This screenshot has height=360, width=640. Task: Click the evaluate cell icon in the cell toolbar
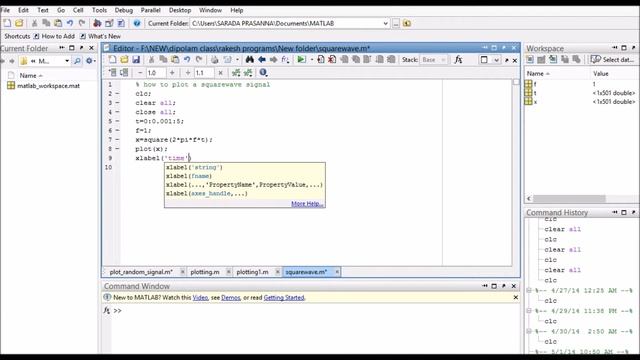[x=113, y=73]
